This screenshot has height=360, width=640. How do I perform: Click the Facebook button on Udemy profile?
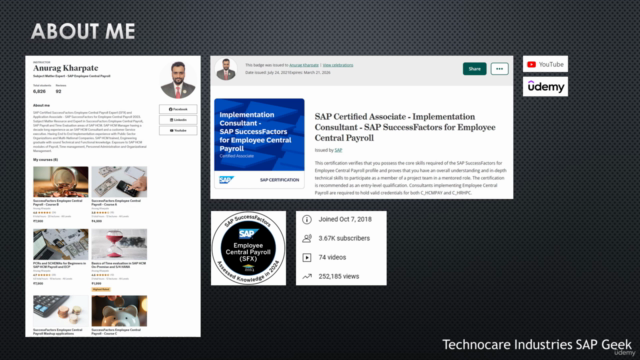(x=178, y=109)
